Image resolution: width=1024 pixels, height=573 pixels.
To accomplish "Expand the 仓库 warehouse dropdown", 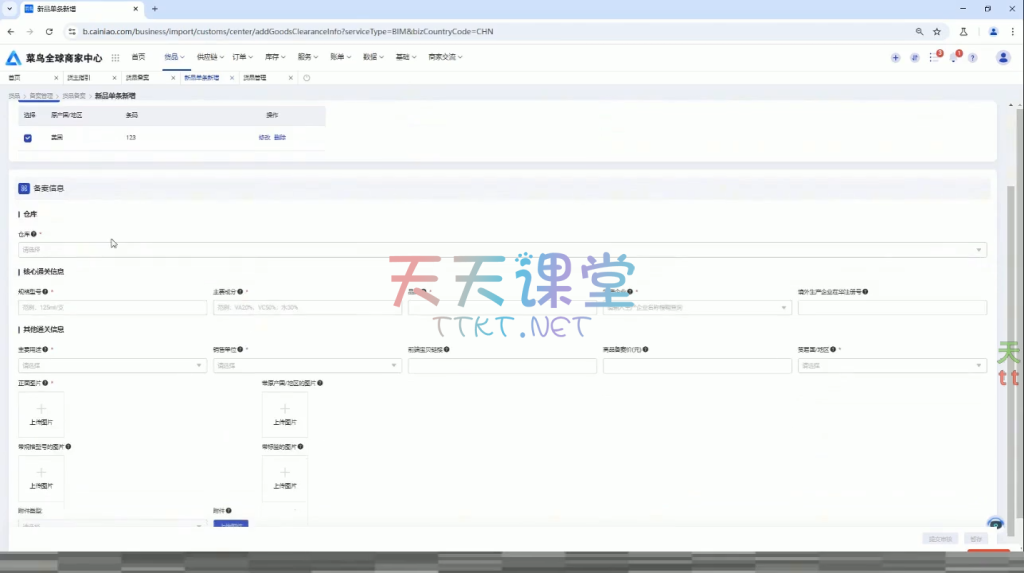I will click(502, 250).
